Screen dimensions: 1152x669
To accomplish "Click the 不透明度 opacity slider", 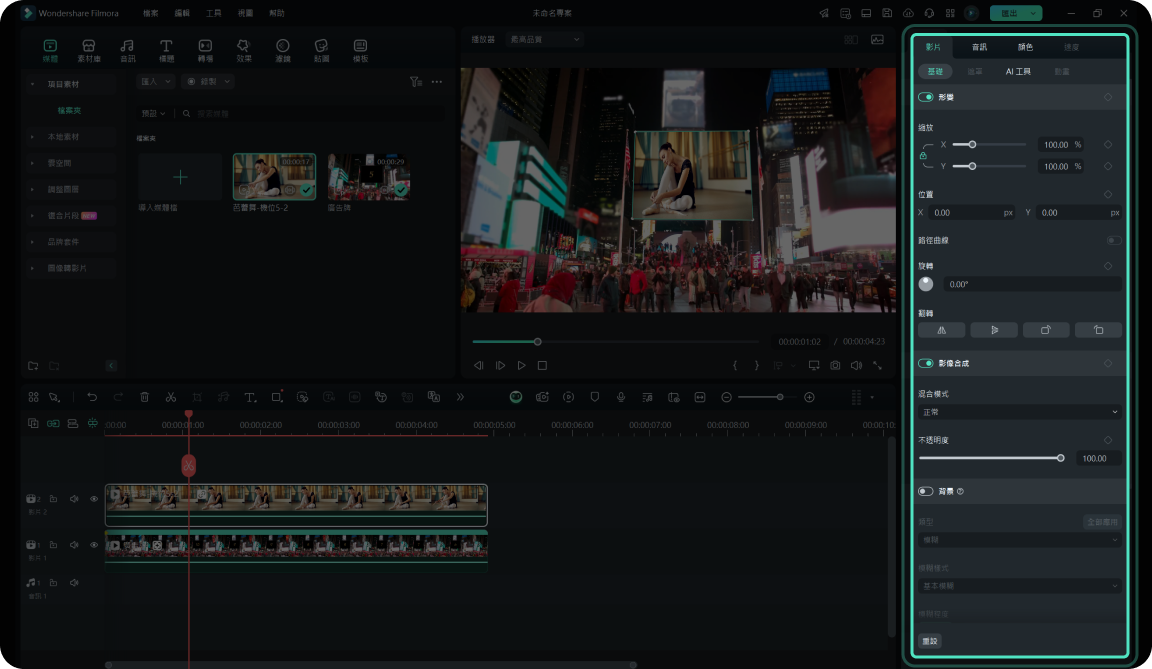I will click(992, 458).
